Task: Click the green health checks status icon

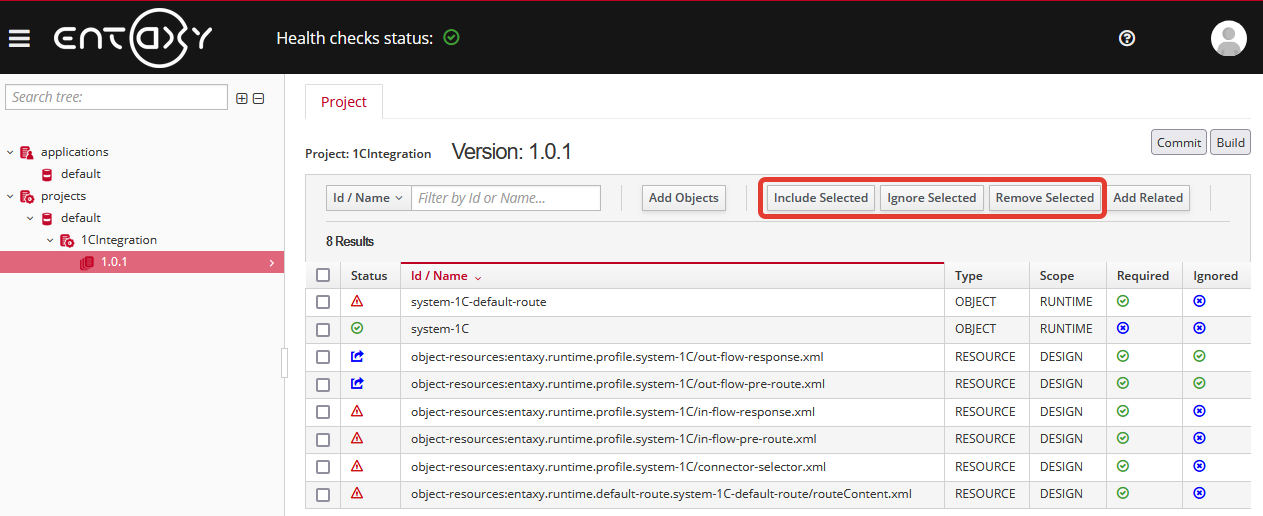Action: (451, 38)
